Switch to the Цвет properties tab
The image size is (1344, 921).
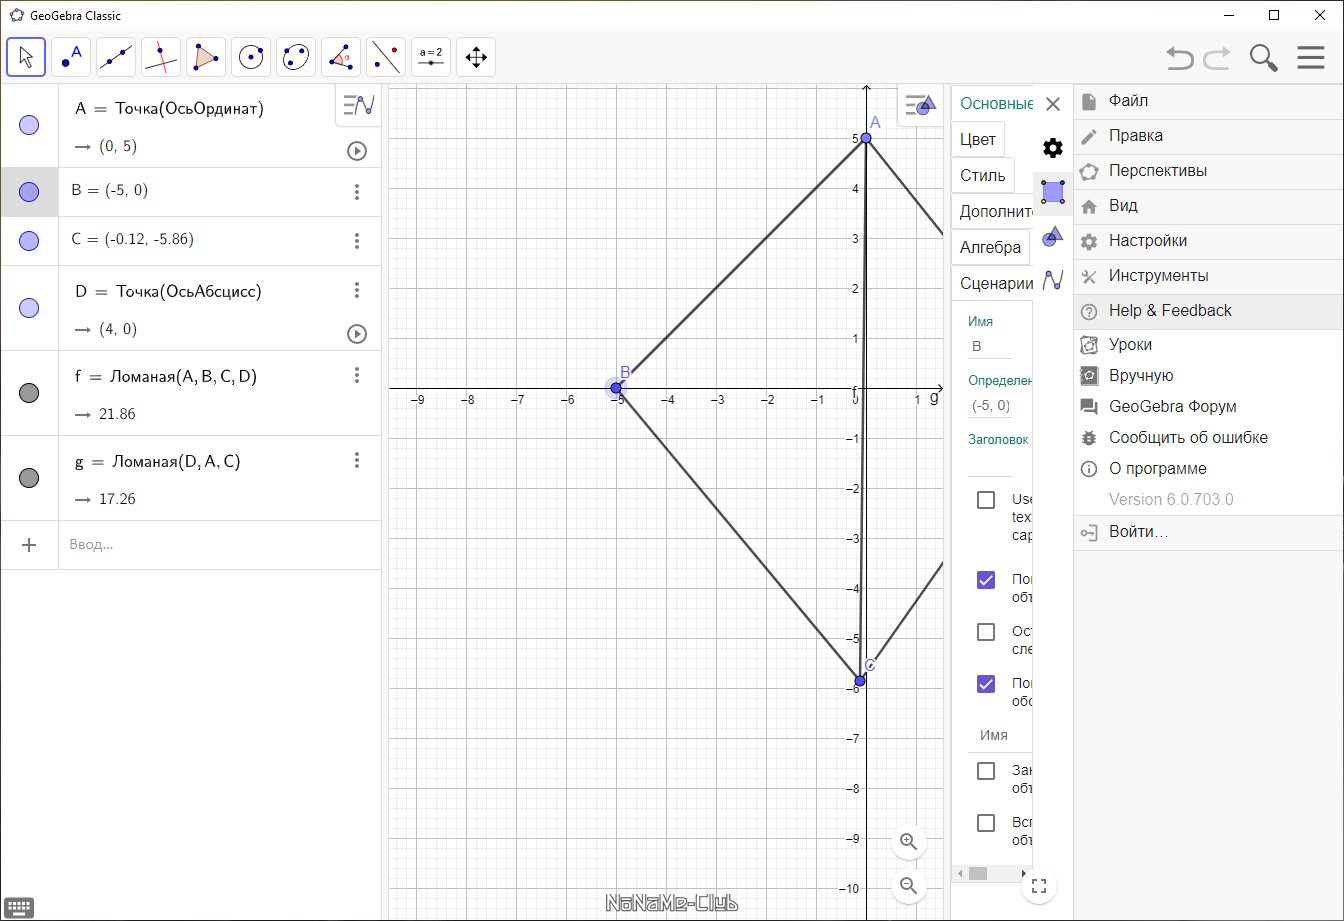[977, 139]
